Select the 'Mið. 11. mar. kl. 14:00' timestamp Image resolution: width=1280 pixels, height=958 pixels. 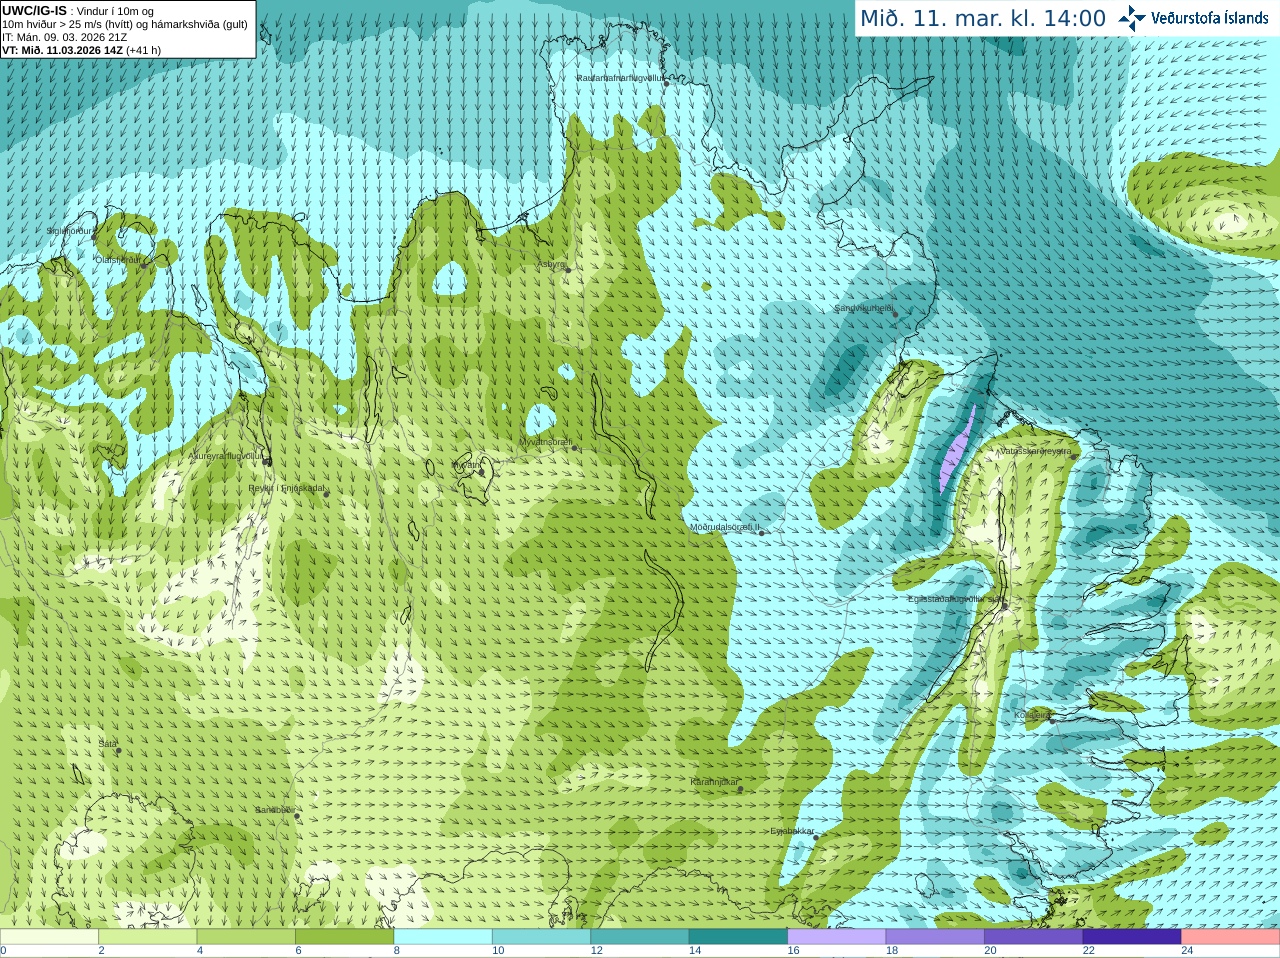point(983,18)
